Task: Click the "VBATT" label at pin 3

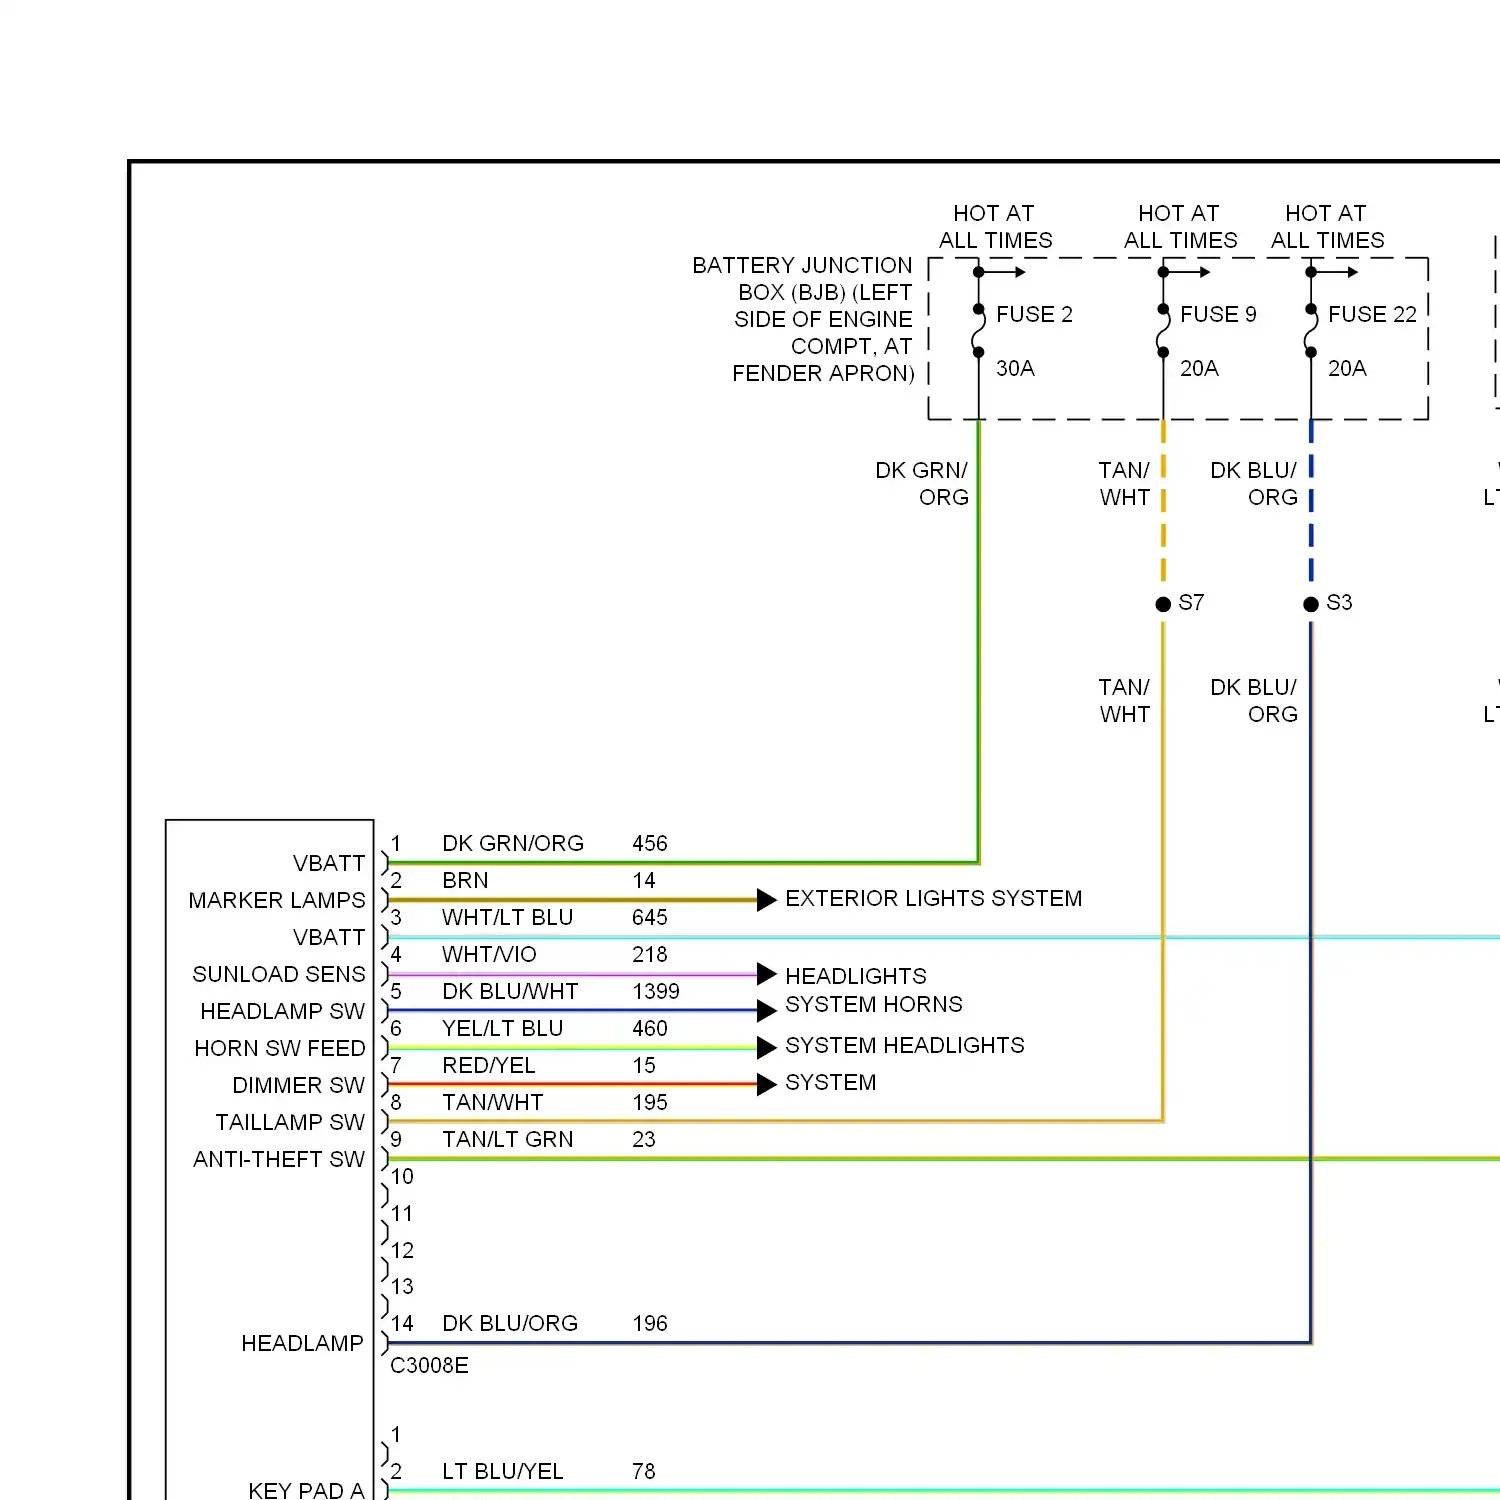Action: [x=329, y=937]
